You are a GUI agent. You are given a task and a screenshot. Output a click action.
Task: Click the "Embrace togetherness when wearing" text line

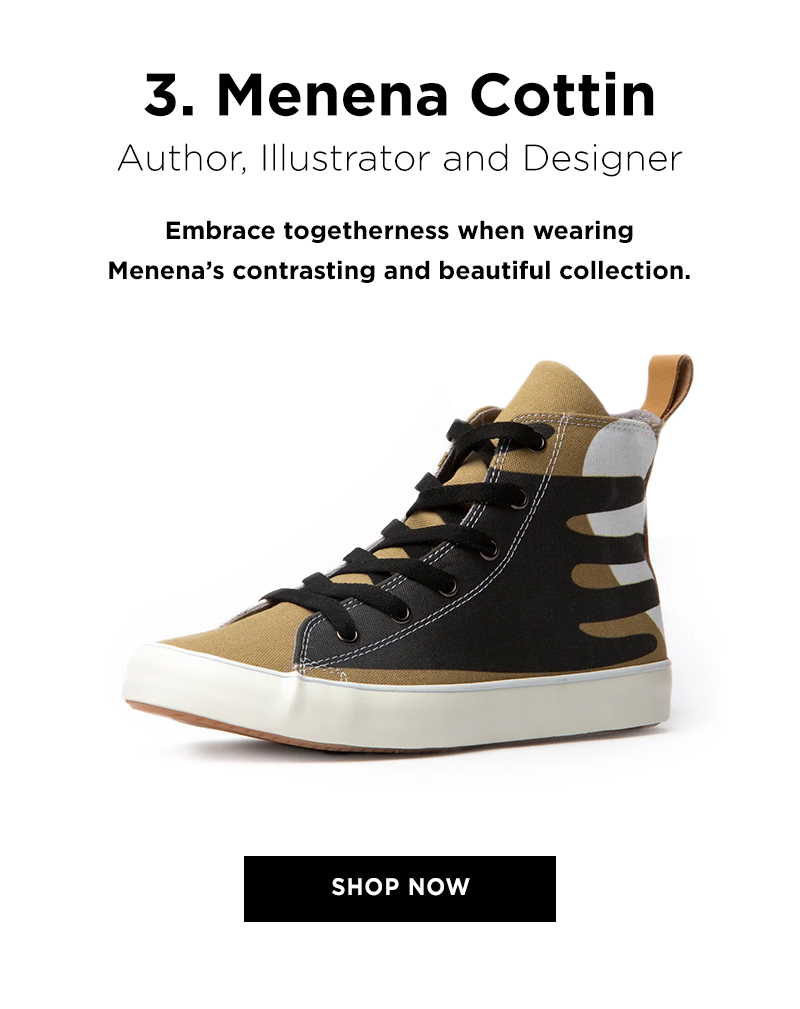[400, 231]
